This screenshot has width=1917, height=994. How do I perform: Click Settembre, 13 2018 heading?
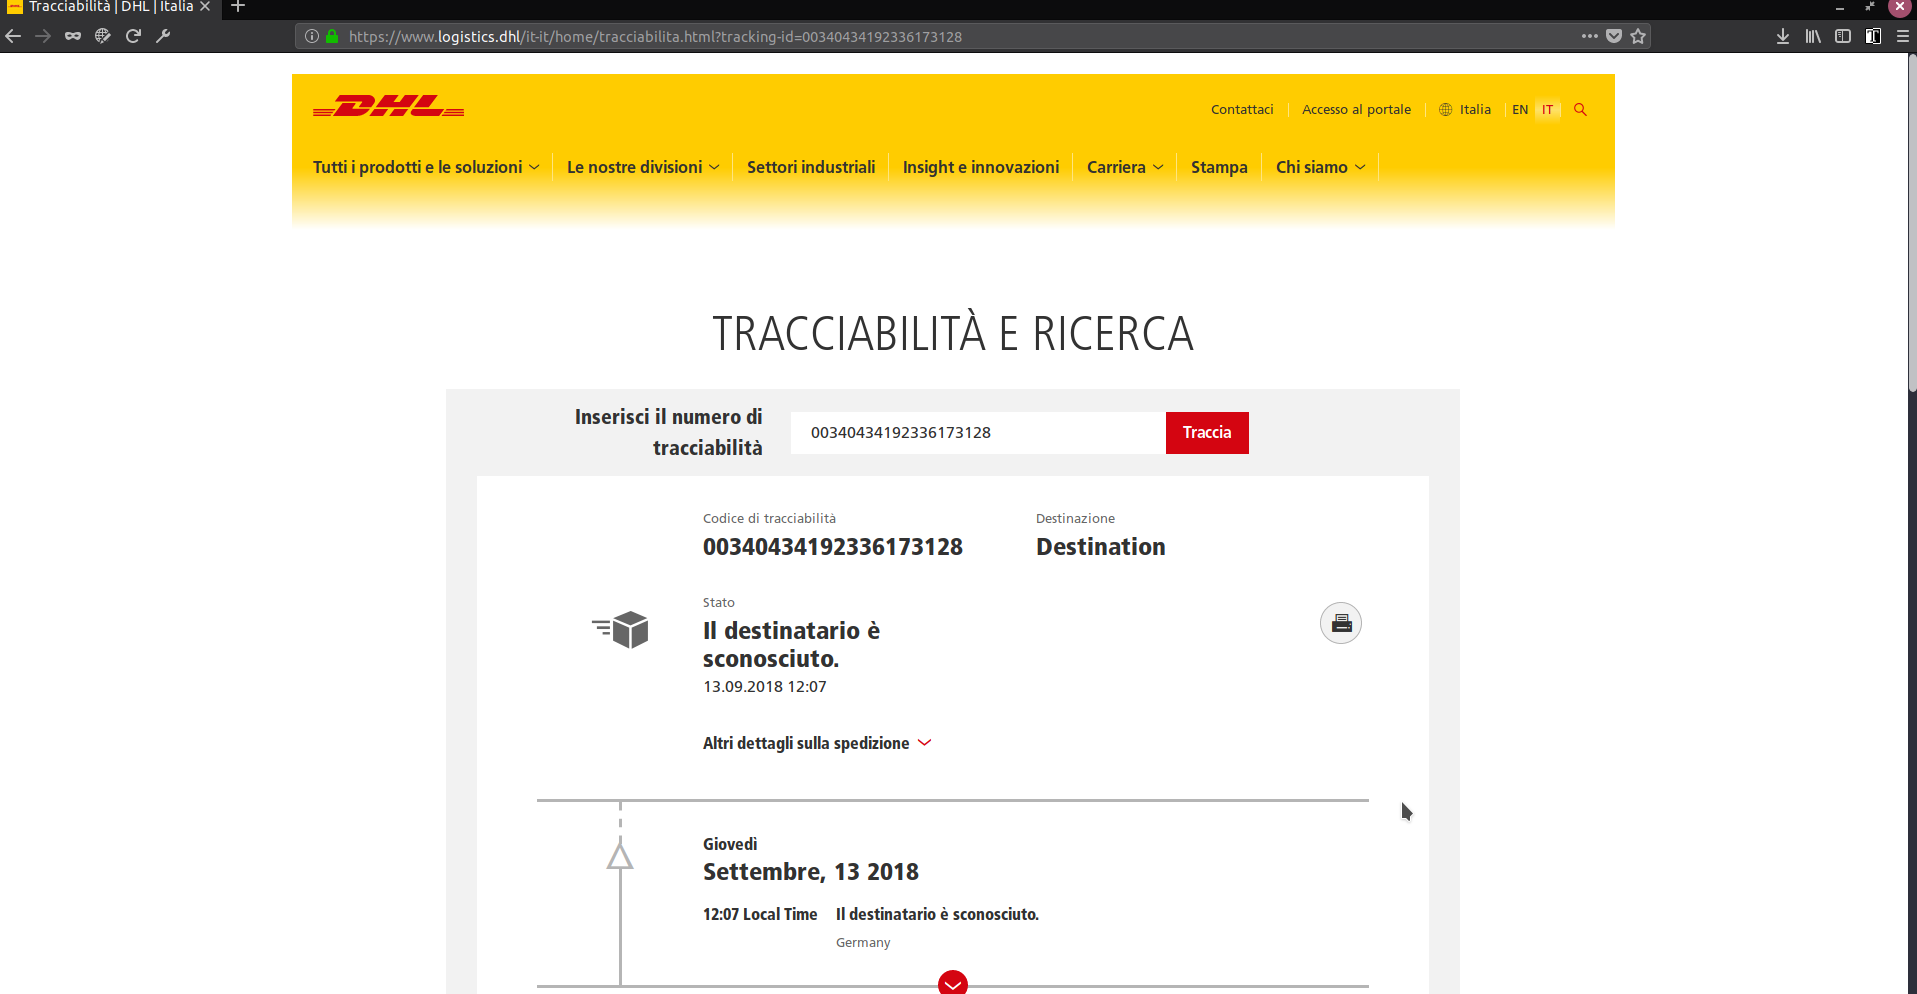tap(811, 872)
